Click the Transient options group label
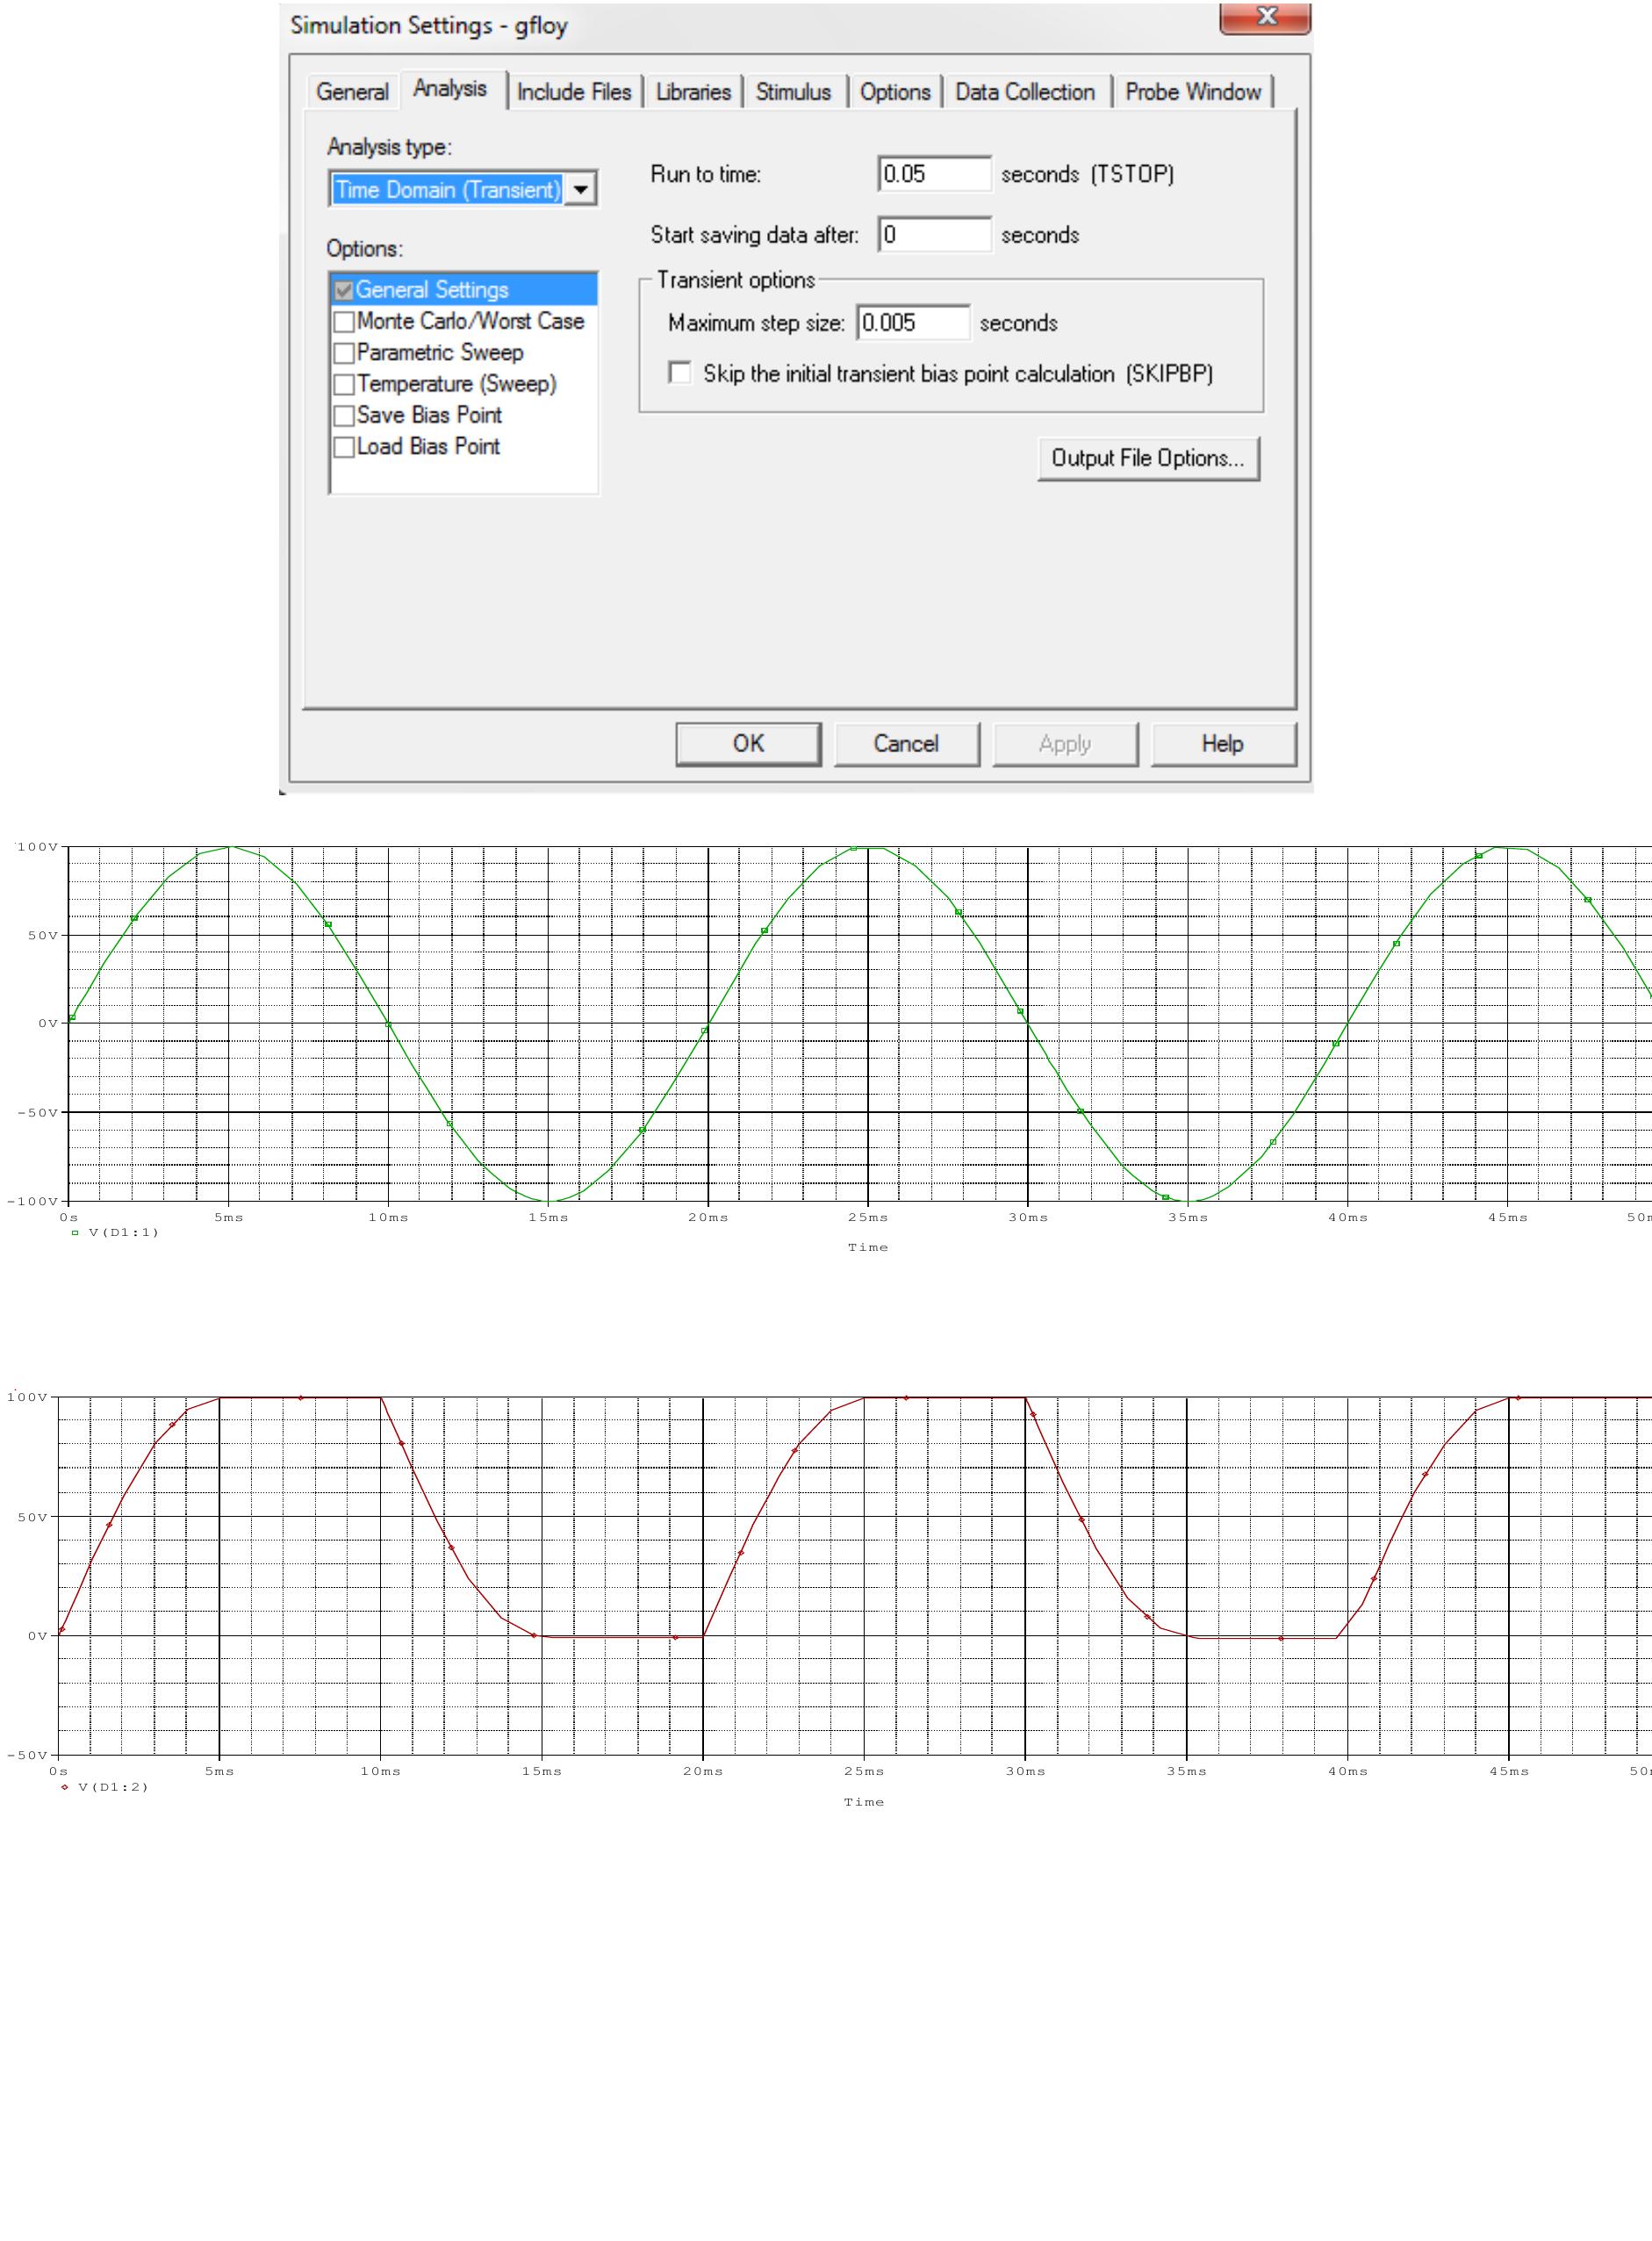This screenshot has height=2241, width=1652. pyautogui.click(x=736, y=280)
